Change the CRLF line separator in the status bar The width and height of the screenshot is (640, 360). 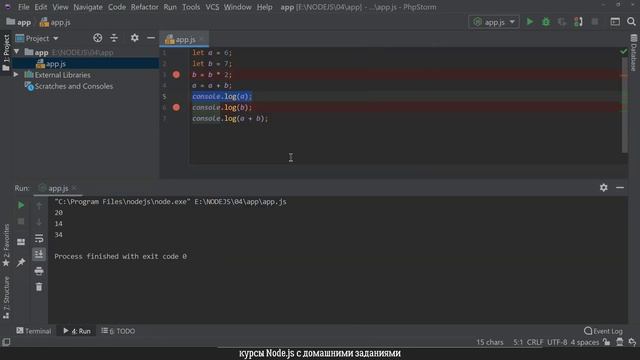pyautogui.click(x=535, y=342)
